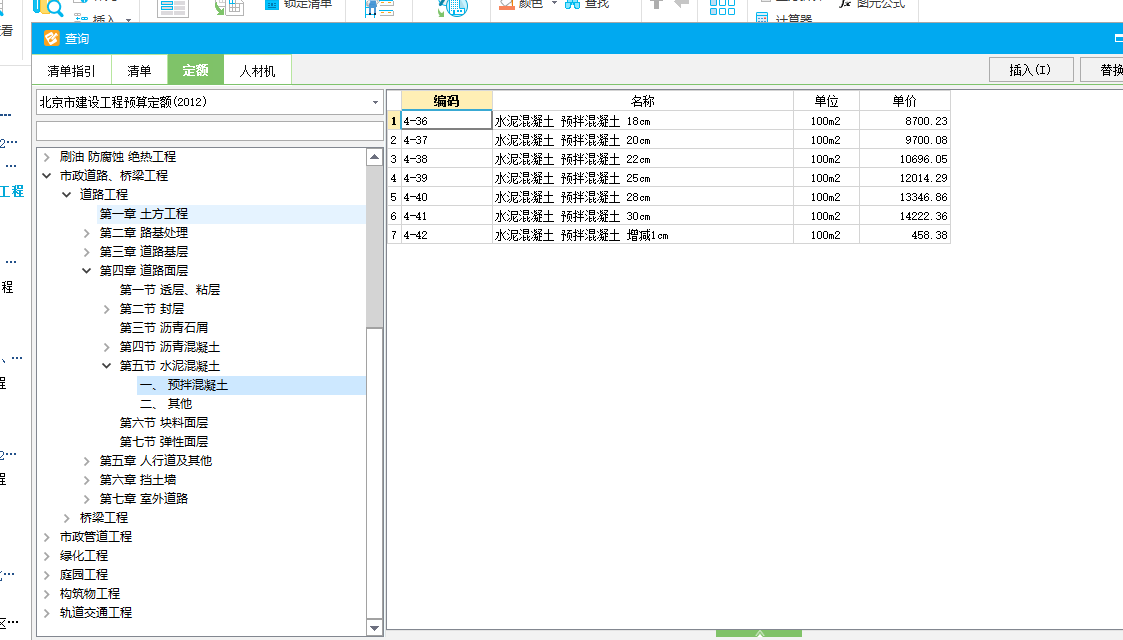Collapse the 市政道路、桥梁工程 node
Image resolution: width=1123 pixels, height=640 pixels.
pyautogui.click(x=47, y=175)
